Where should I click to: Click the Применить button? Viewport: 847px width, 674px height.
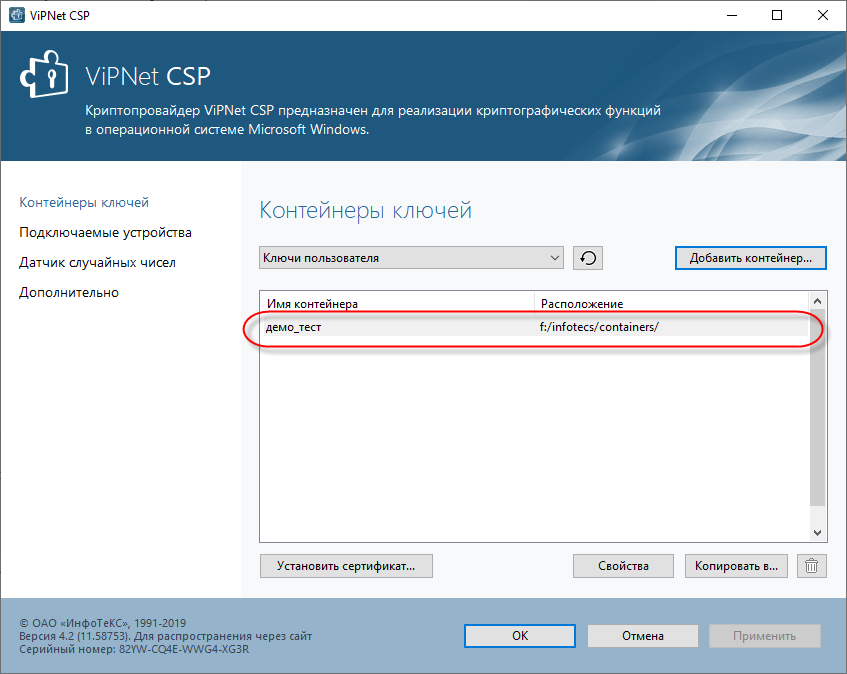click(x=764, y=636)
